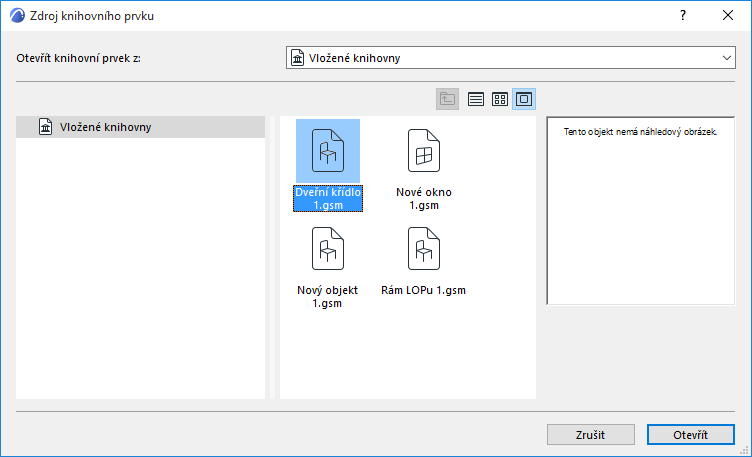
Task: Click the Zrušit button
Action: coord(591,434)
